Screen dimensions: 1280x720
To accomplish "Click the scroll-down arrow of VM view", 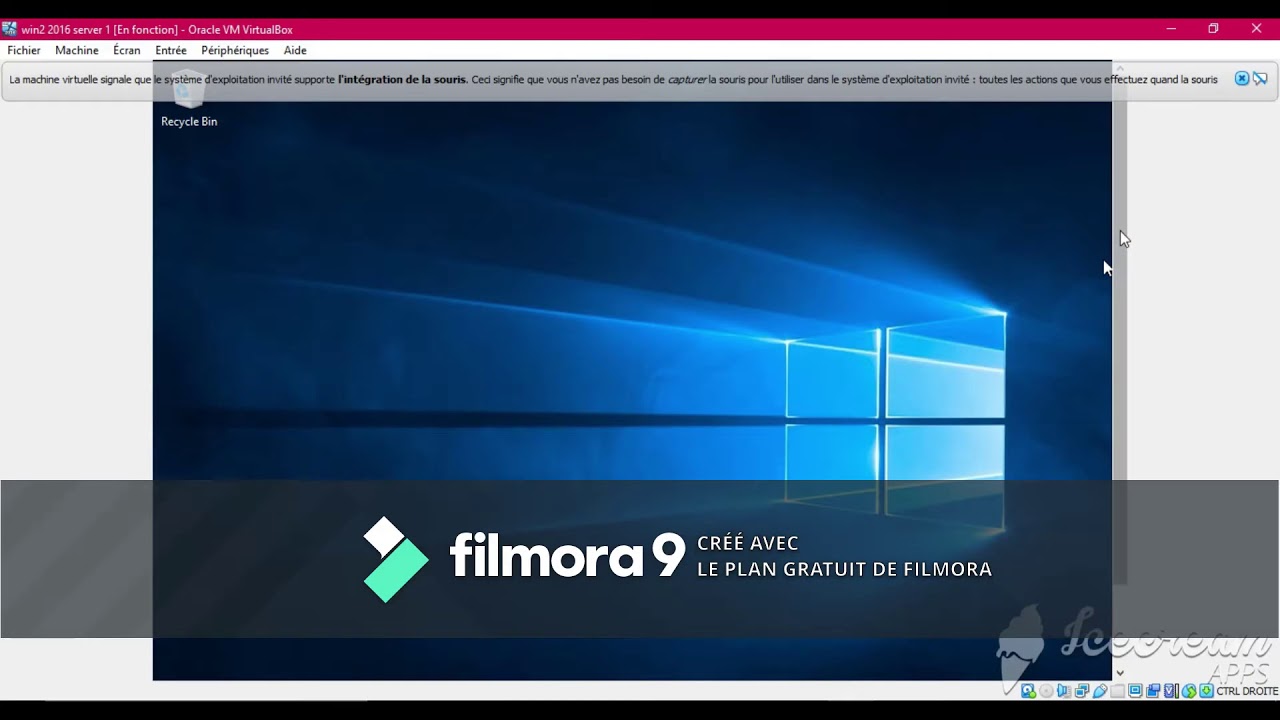I will [x=1120, y=673].
